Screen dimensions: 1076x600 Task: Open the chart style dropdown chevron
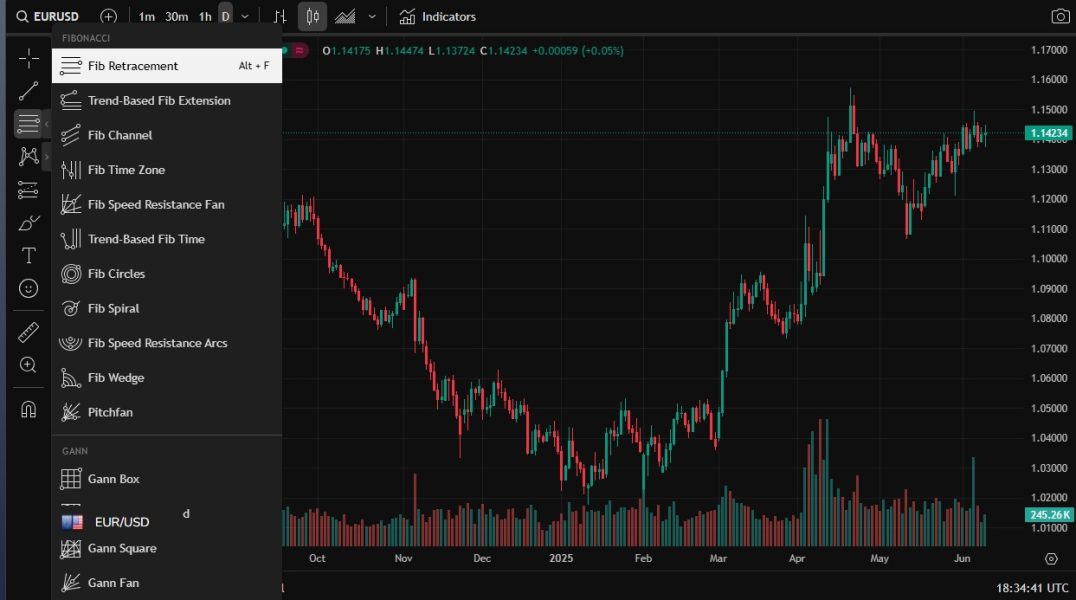(372, 16)
